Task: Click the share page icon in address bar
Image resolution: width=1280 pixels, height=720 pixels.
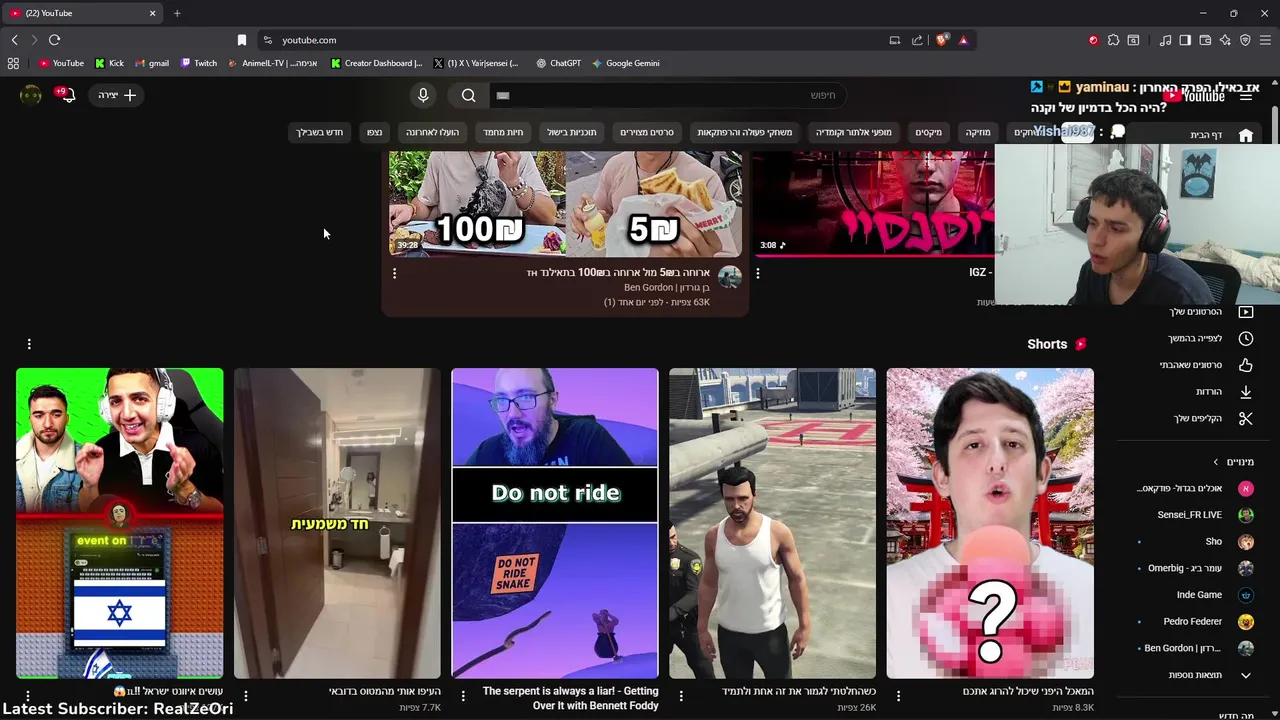Action: [x=917, y=40]
